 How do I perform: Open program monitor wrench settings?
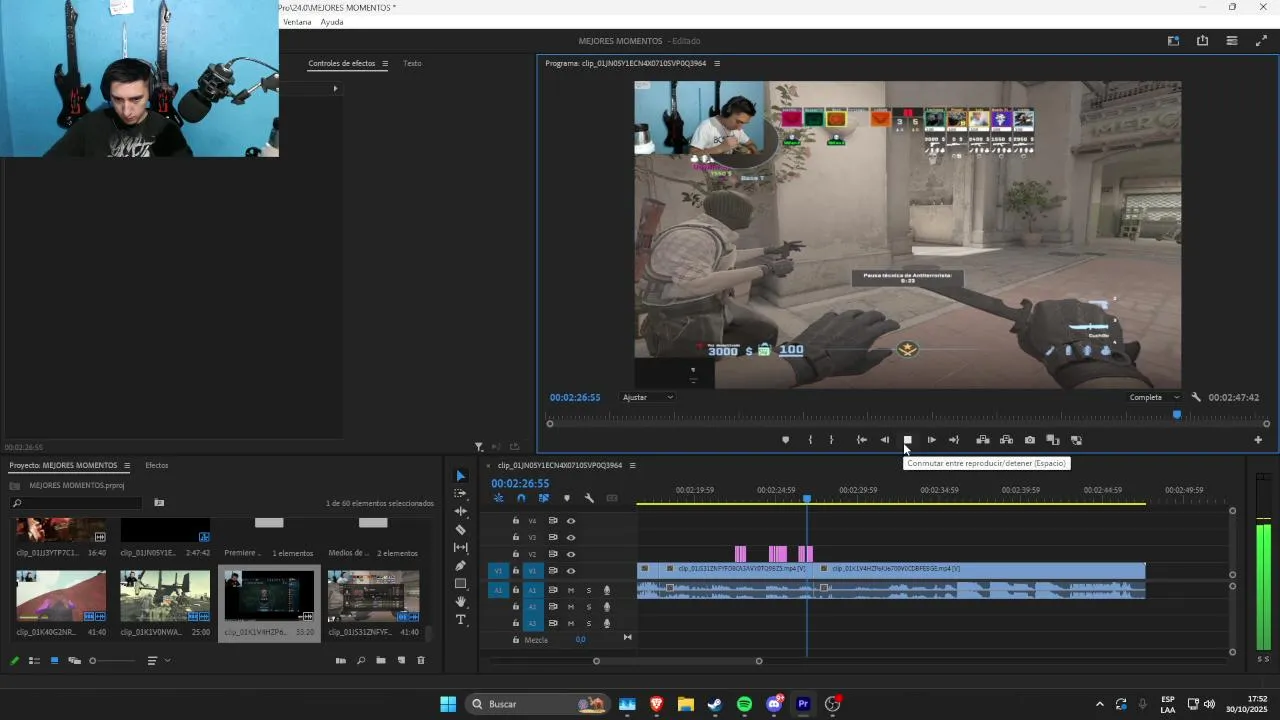(x=1196, y=397)
